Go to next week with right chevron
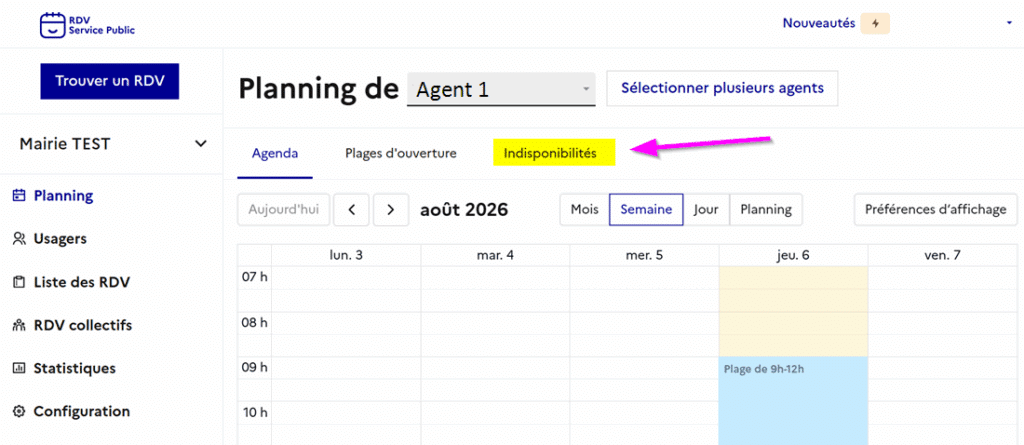Screen dimensions: 1024x445 coord(391,210)
